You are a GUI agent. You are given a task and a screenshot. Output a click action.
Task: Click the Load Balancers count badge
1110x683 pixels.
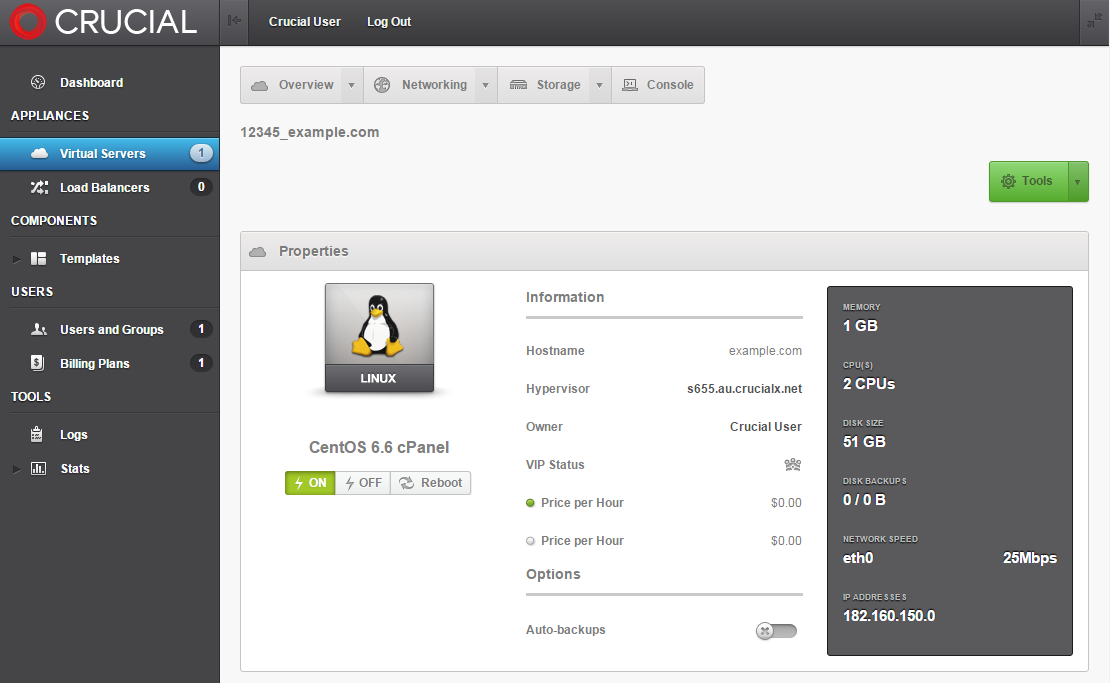click(x=201, y=187)
